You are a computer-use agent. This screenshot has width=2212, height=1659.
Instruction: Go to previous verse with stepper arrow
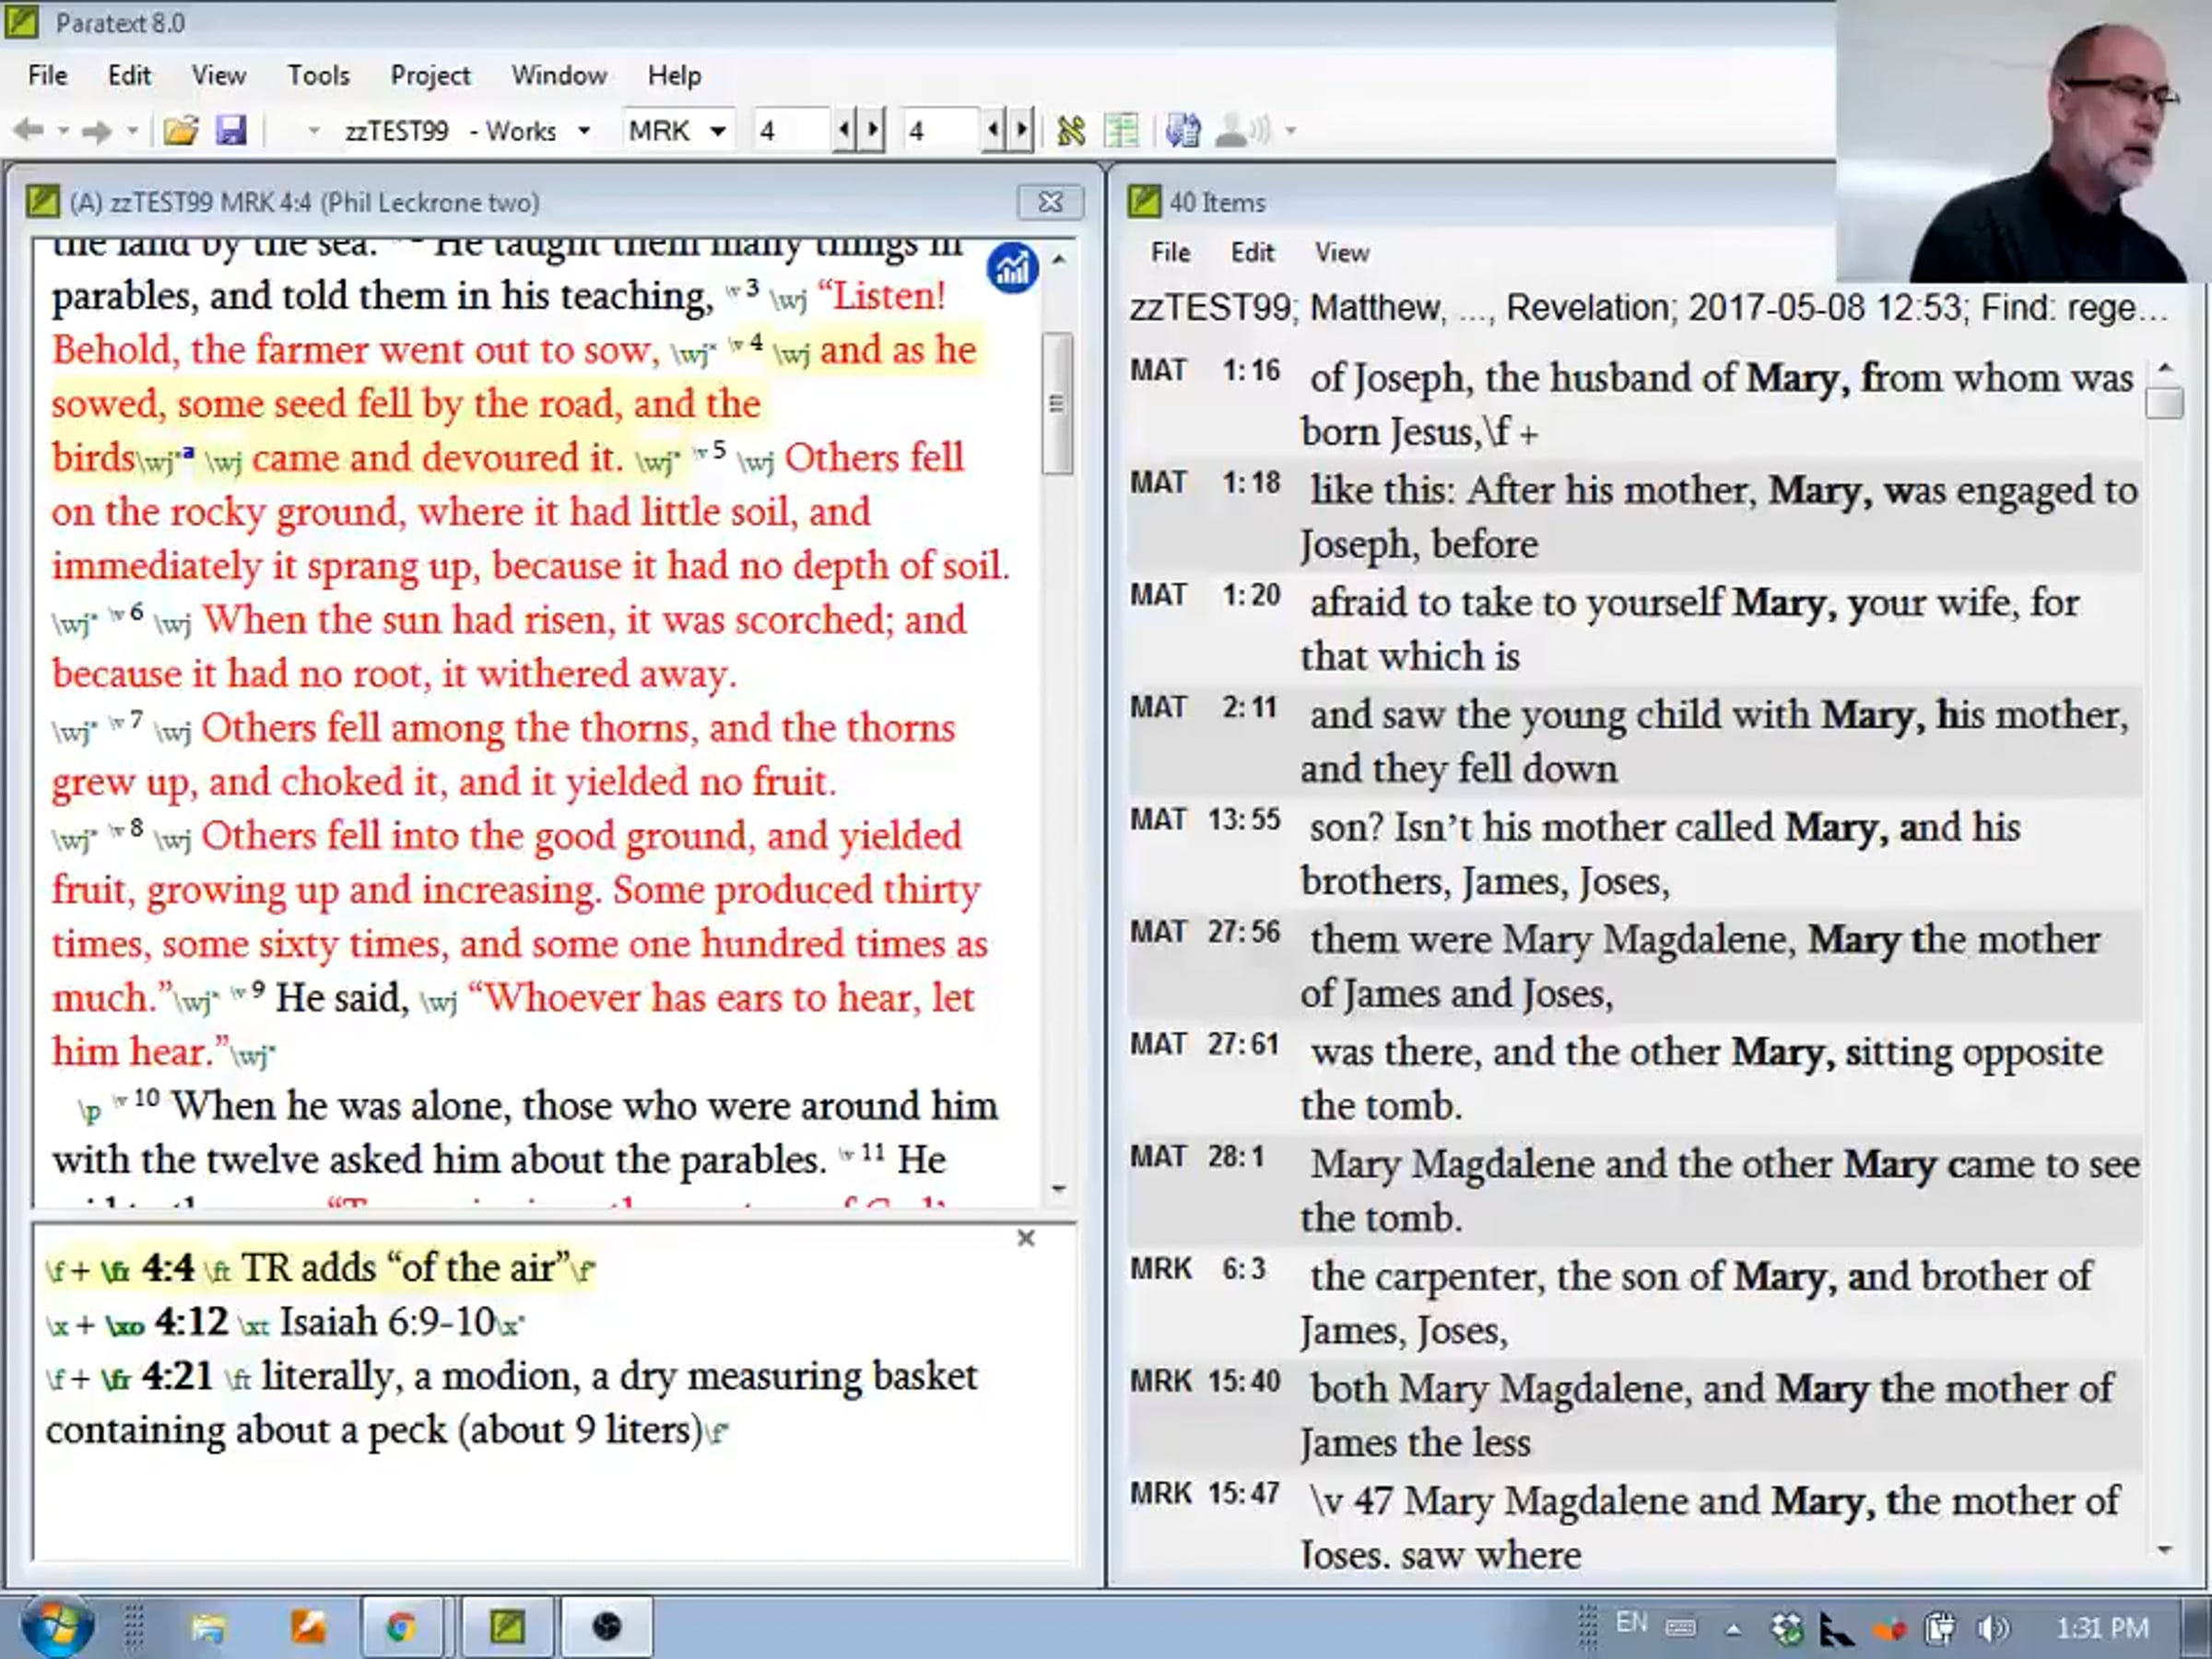993,131
